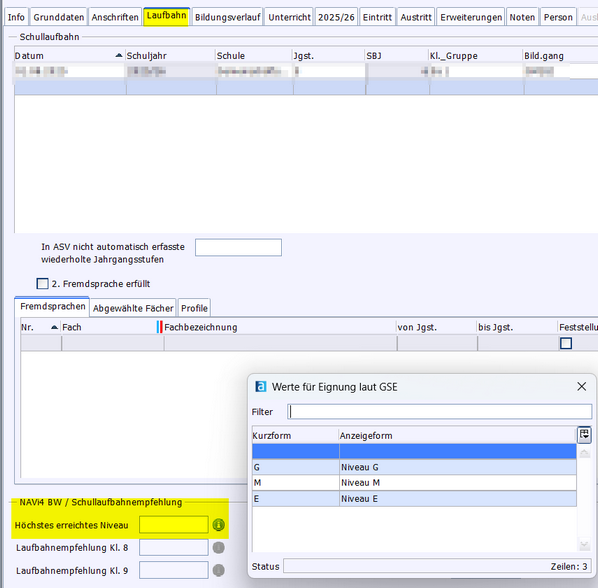
Task: Switch to the Grunddaten tab
Action: [59, 18]
